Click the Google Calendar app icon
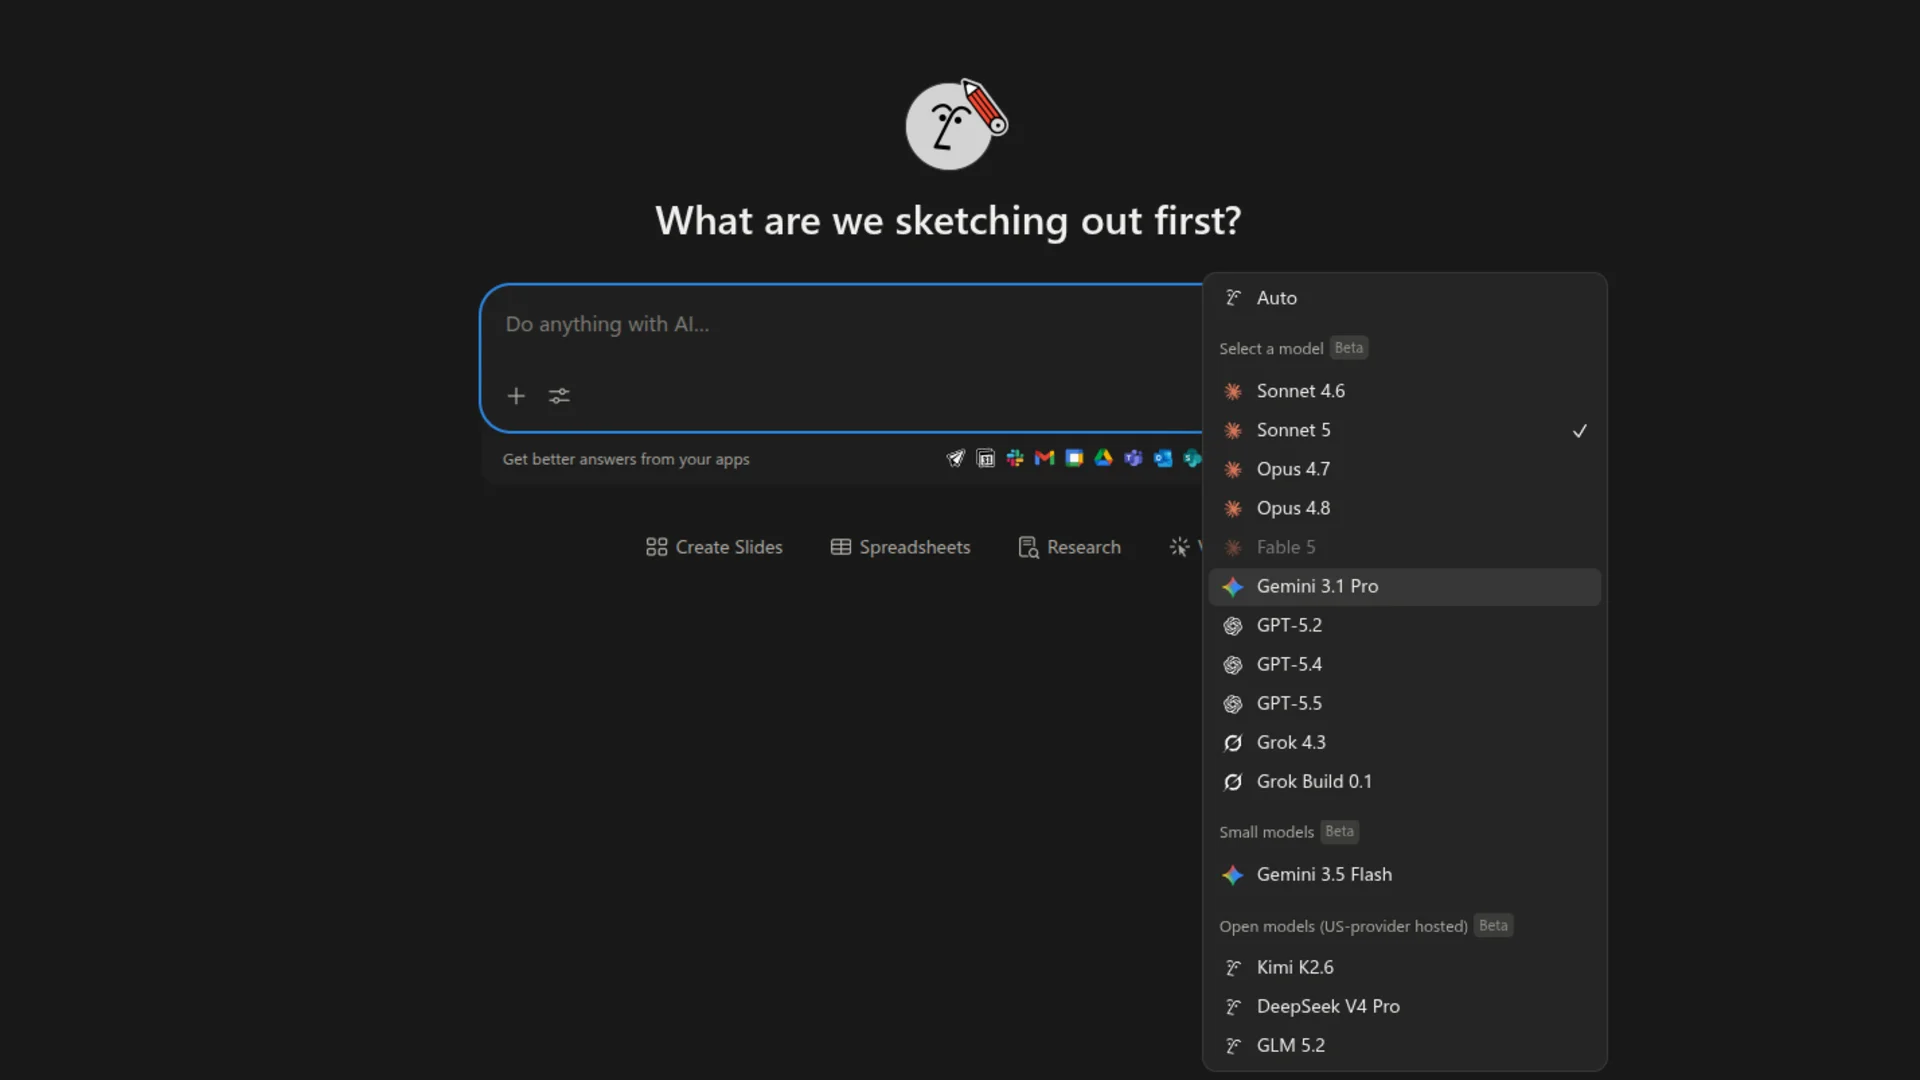This screenshot has height=1080, width=1920. pos(1074,458)
